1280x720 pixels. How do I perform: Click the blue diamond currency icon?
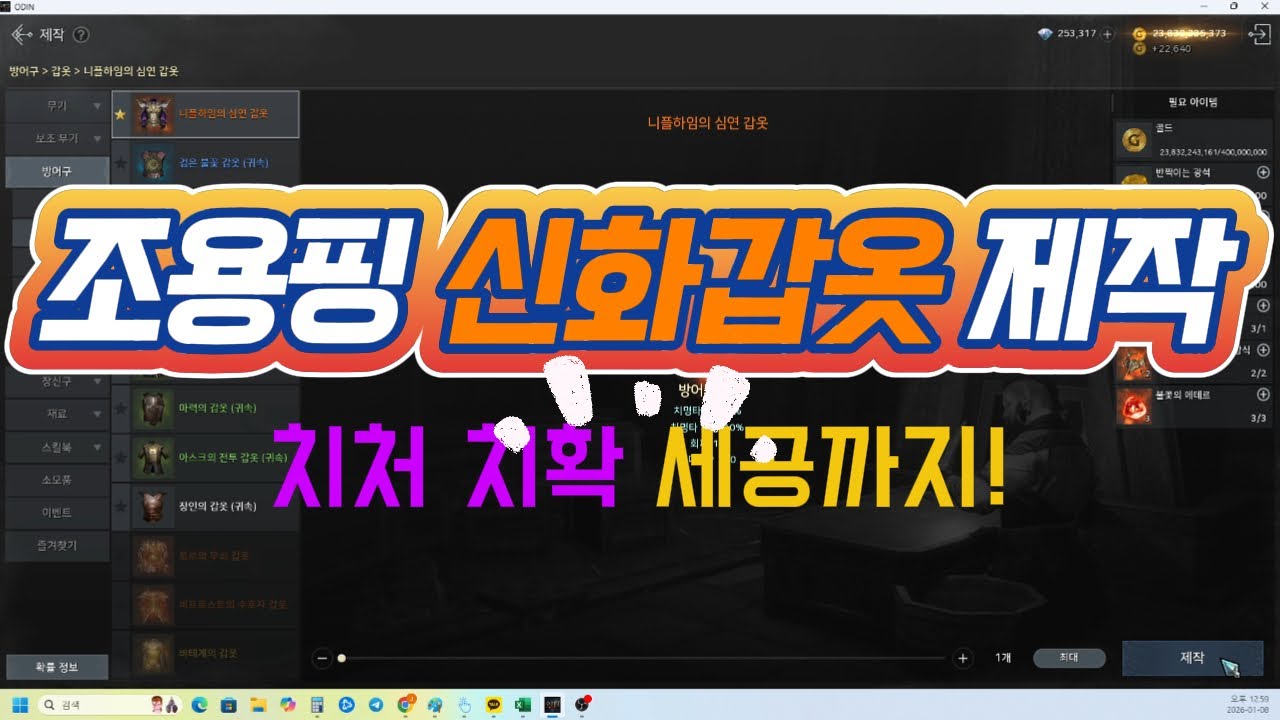coord(1045,34)
